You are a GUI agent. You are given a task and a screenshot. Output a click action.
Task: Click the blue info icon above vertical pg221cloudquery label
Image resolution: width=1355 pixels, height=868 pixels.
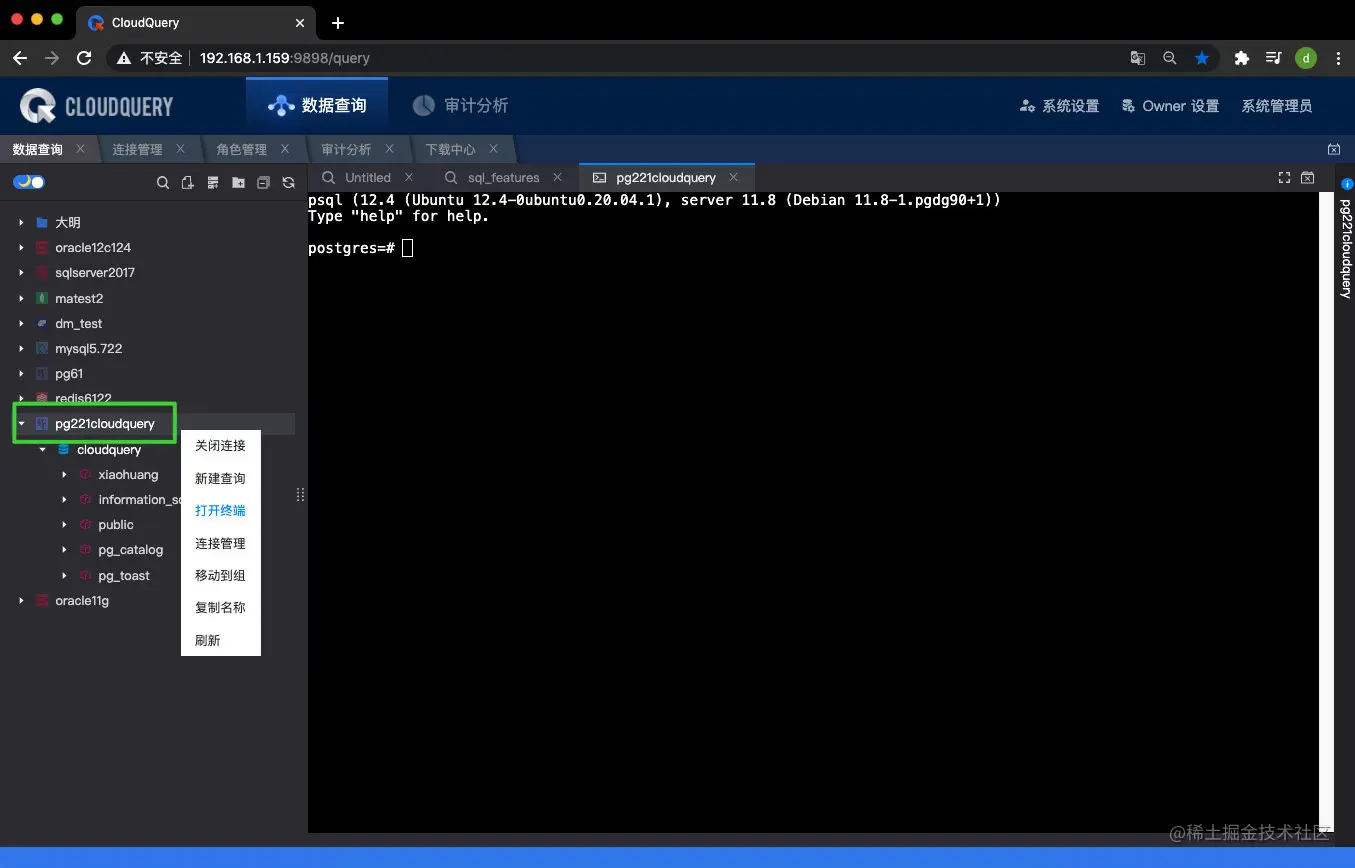(1346, 184)
